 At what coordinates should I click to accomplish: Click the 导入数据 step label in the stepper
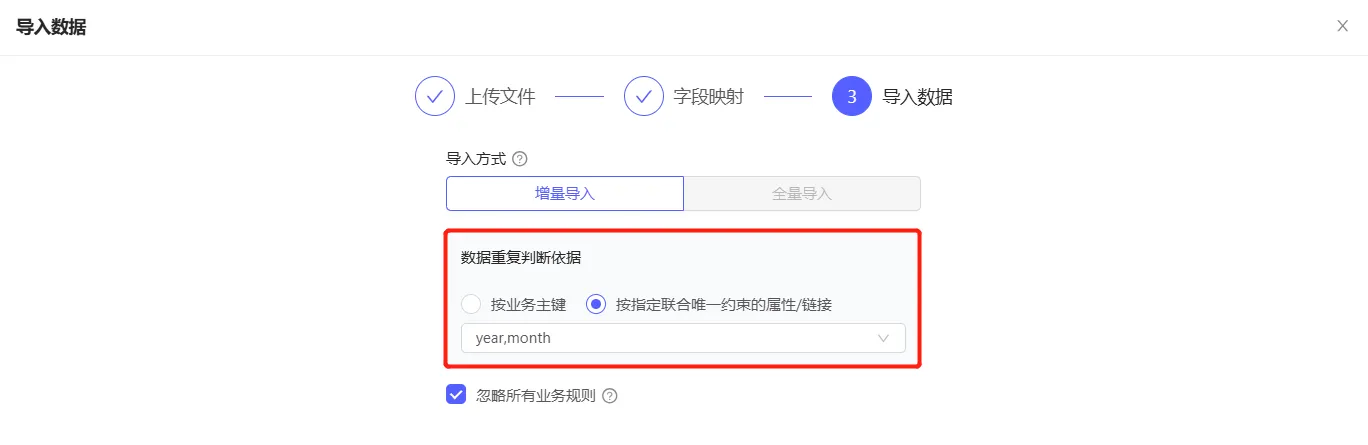click(x=917, y=97)
